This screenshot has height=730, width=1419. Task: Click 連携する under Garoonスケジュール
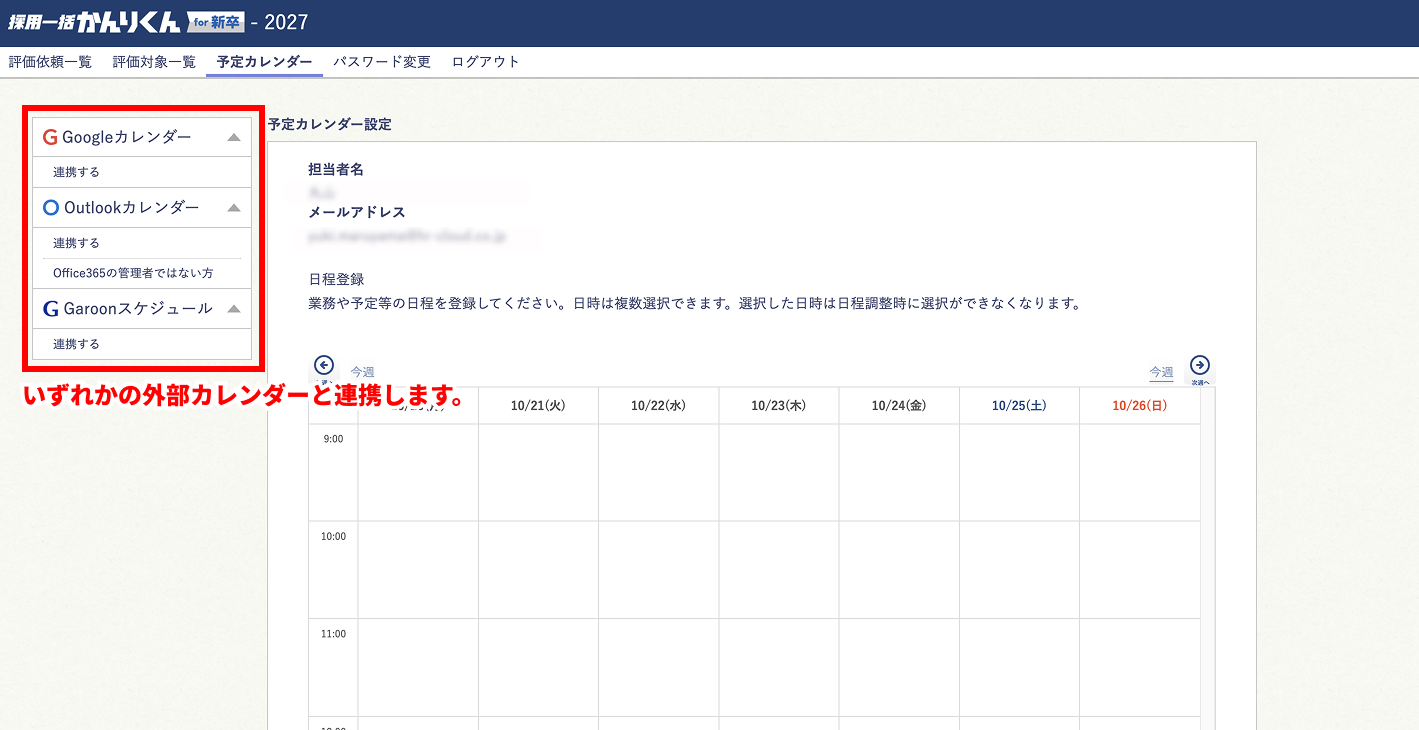click(x=77, y=344)
